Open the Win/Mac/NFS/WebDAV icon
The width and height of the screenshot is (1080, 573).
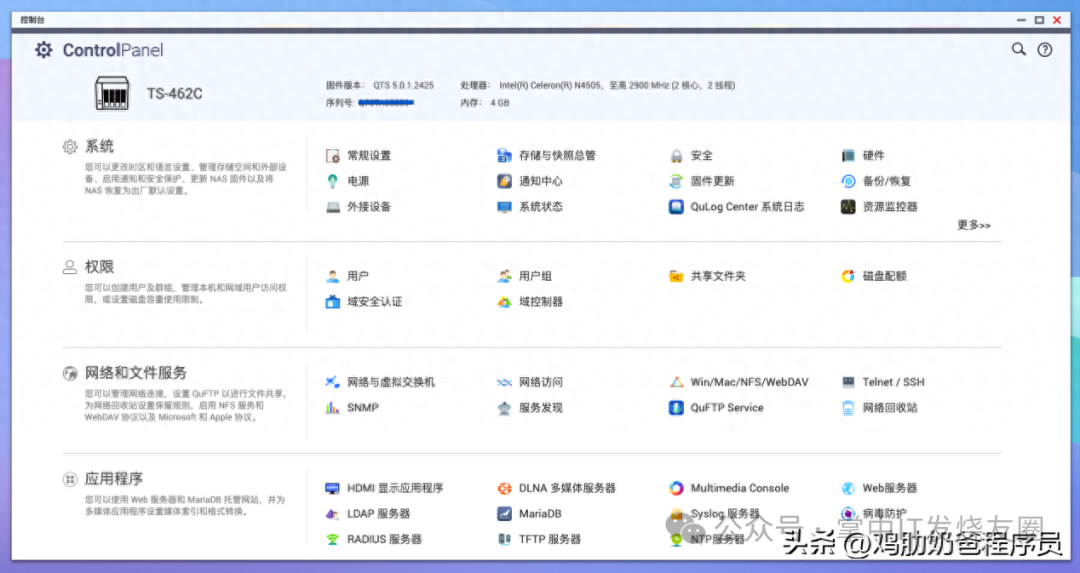click(x=676, y=382)
